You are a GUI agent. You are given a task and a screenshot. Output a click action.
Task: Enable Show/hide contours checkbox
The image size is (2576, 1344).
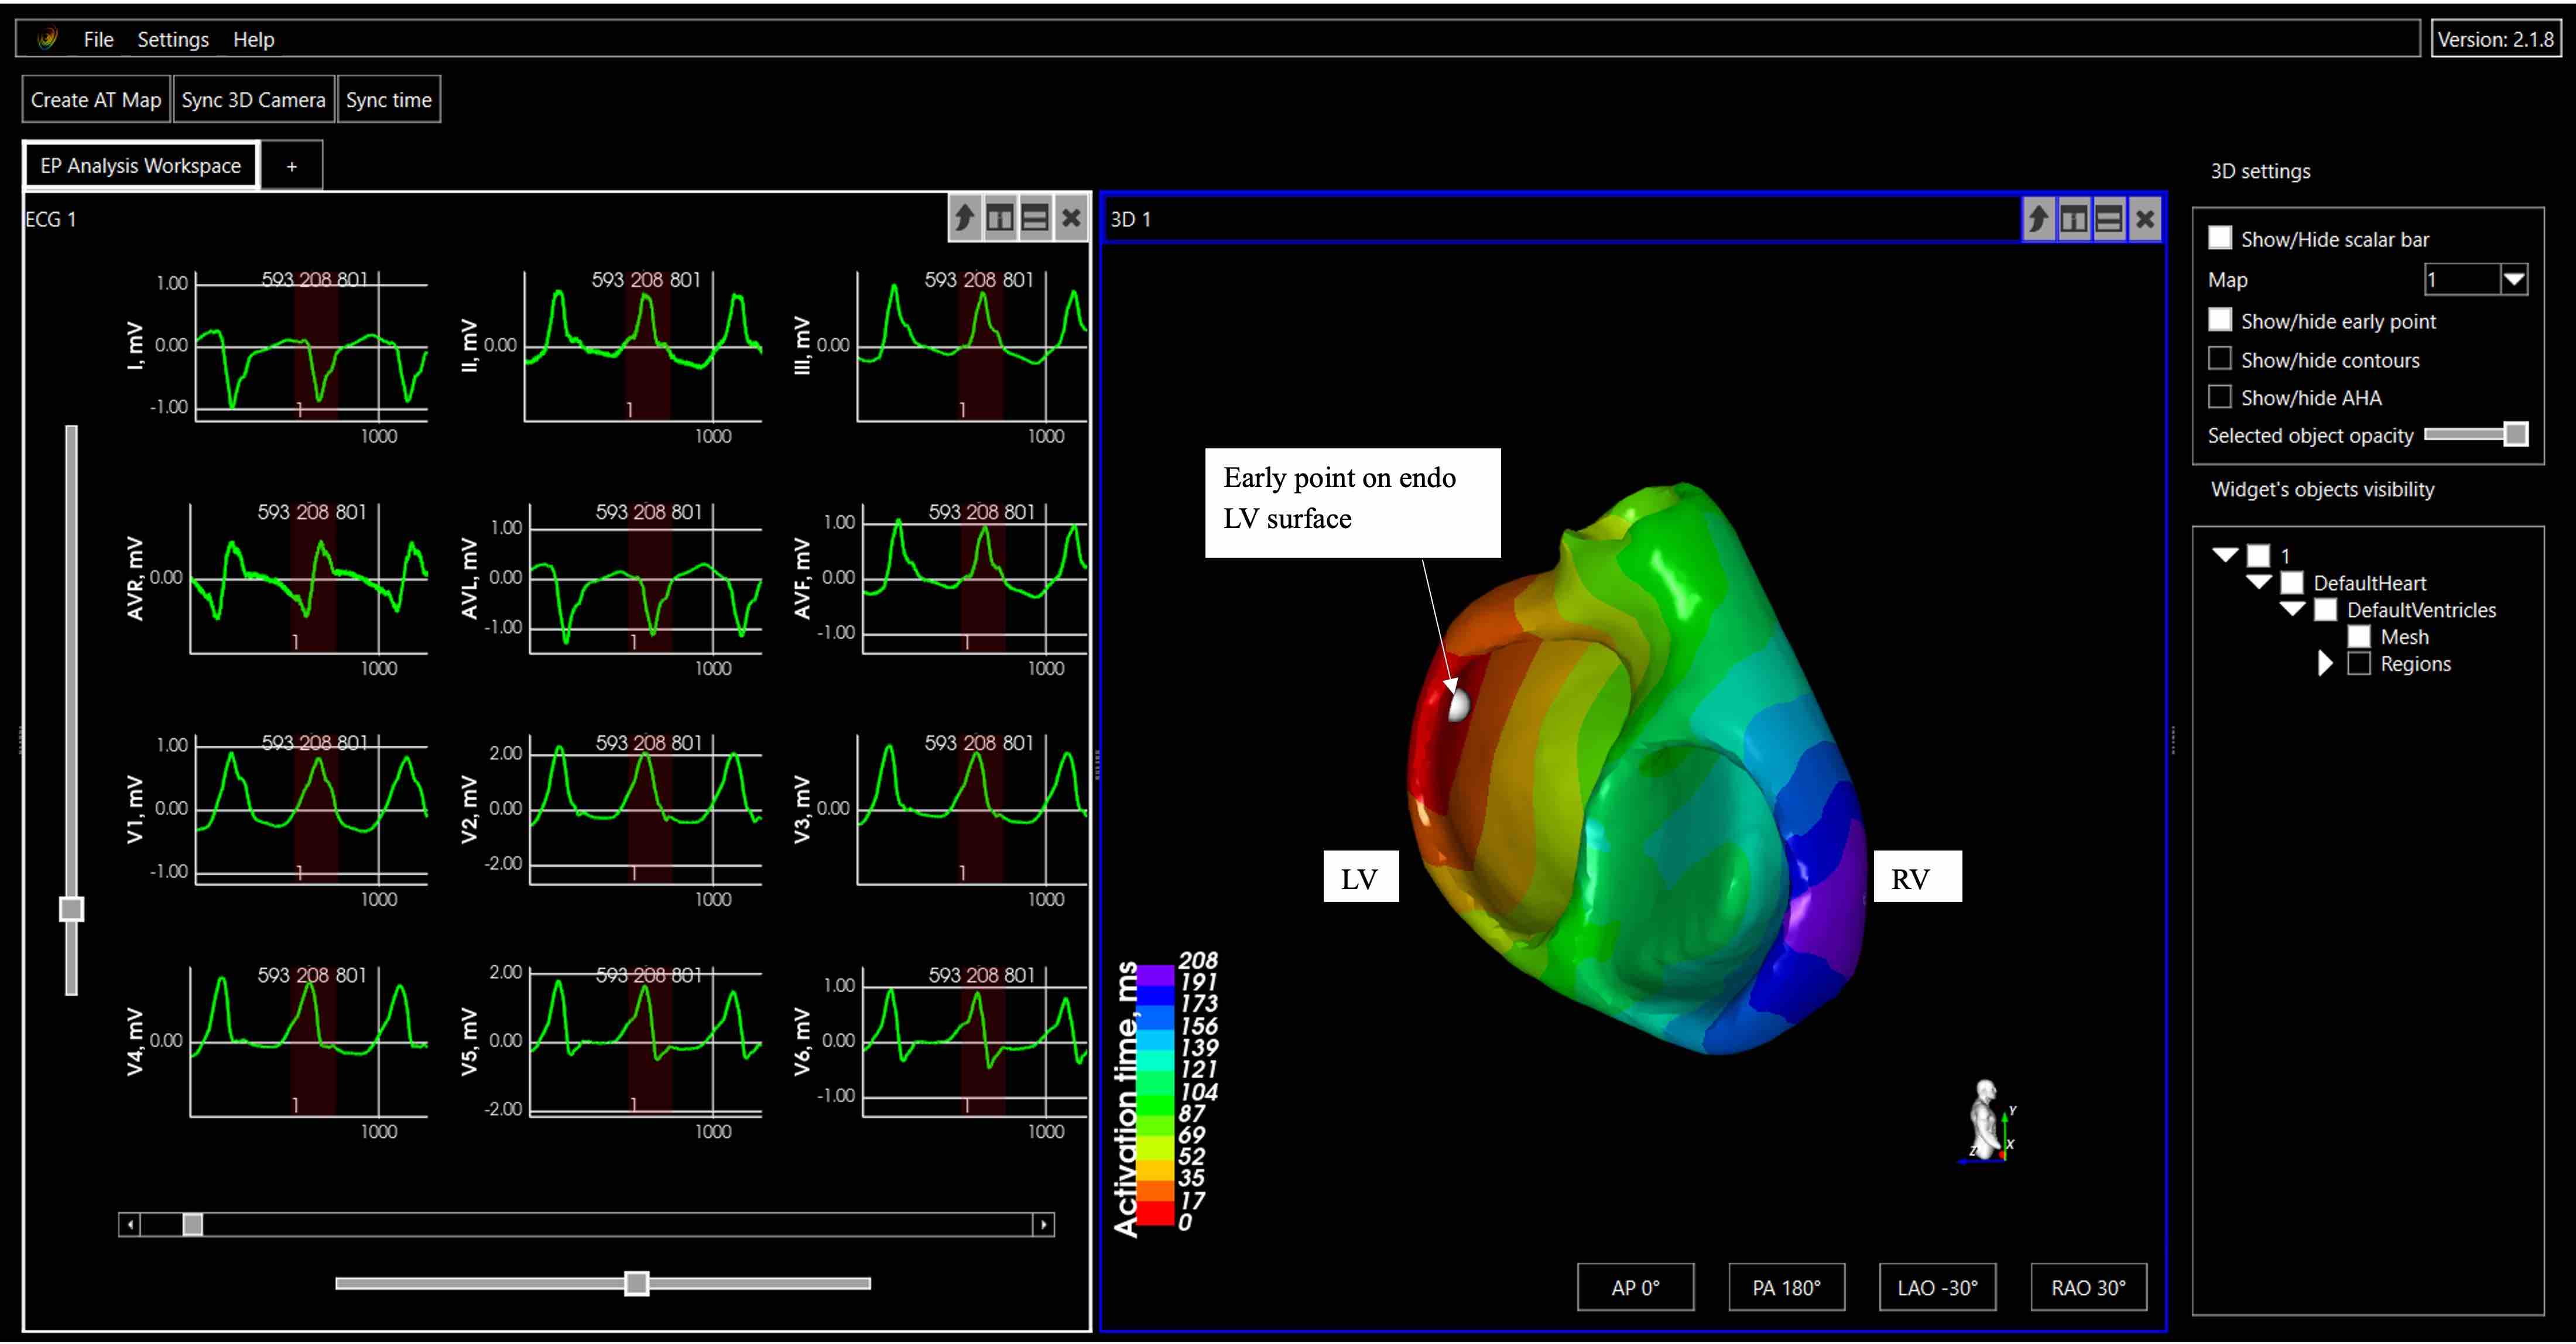coord(2220,359)
